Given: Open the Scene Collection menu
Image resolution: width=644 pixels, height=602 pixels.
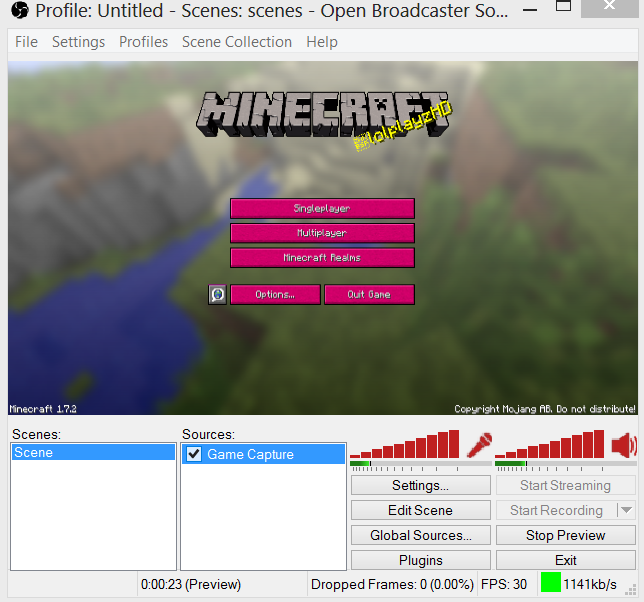Looking at the screenshot, I should coord(237,42).
